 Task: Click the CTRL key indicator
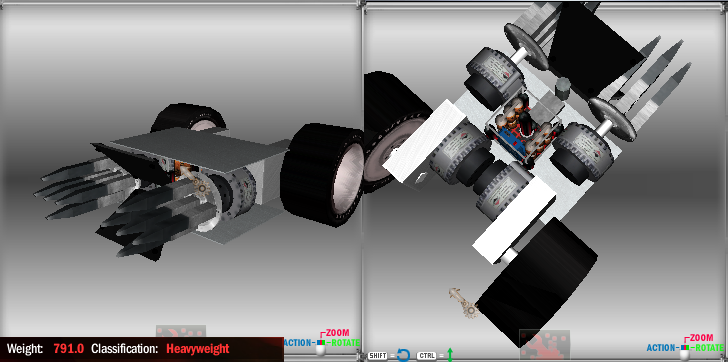point(427,356)
